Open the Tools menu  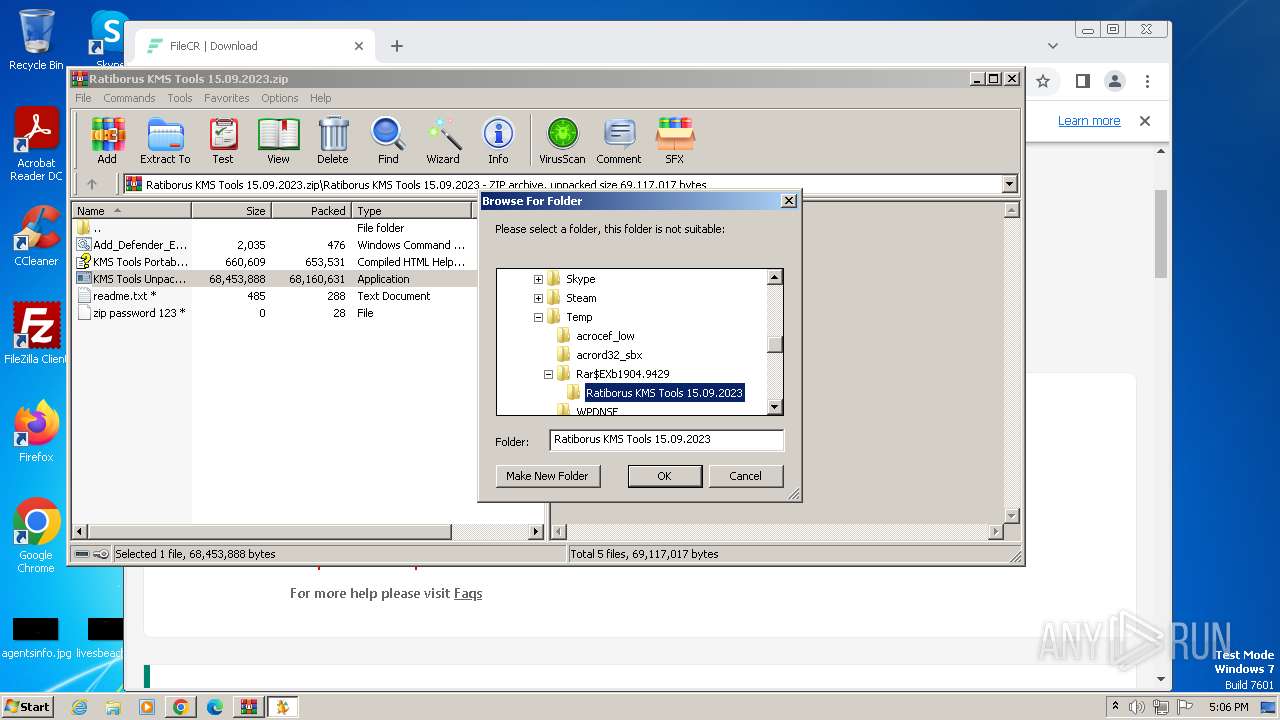[180, 98]
